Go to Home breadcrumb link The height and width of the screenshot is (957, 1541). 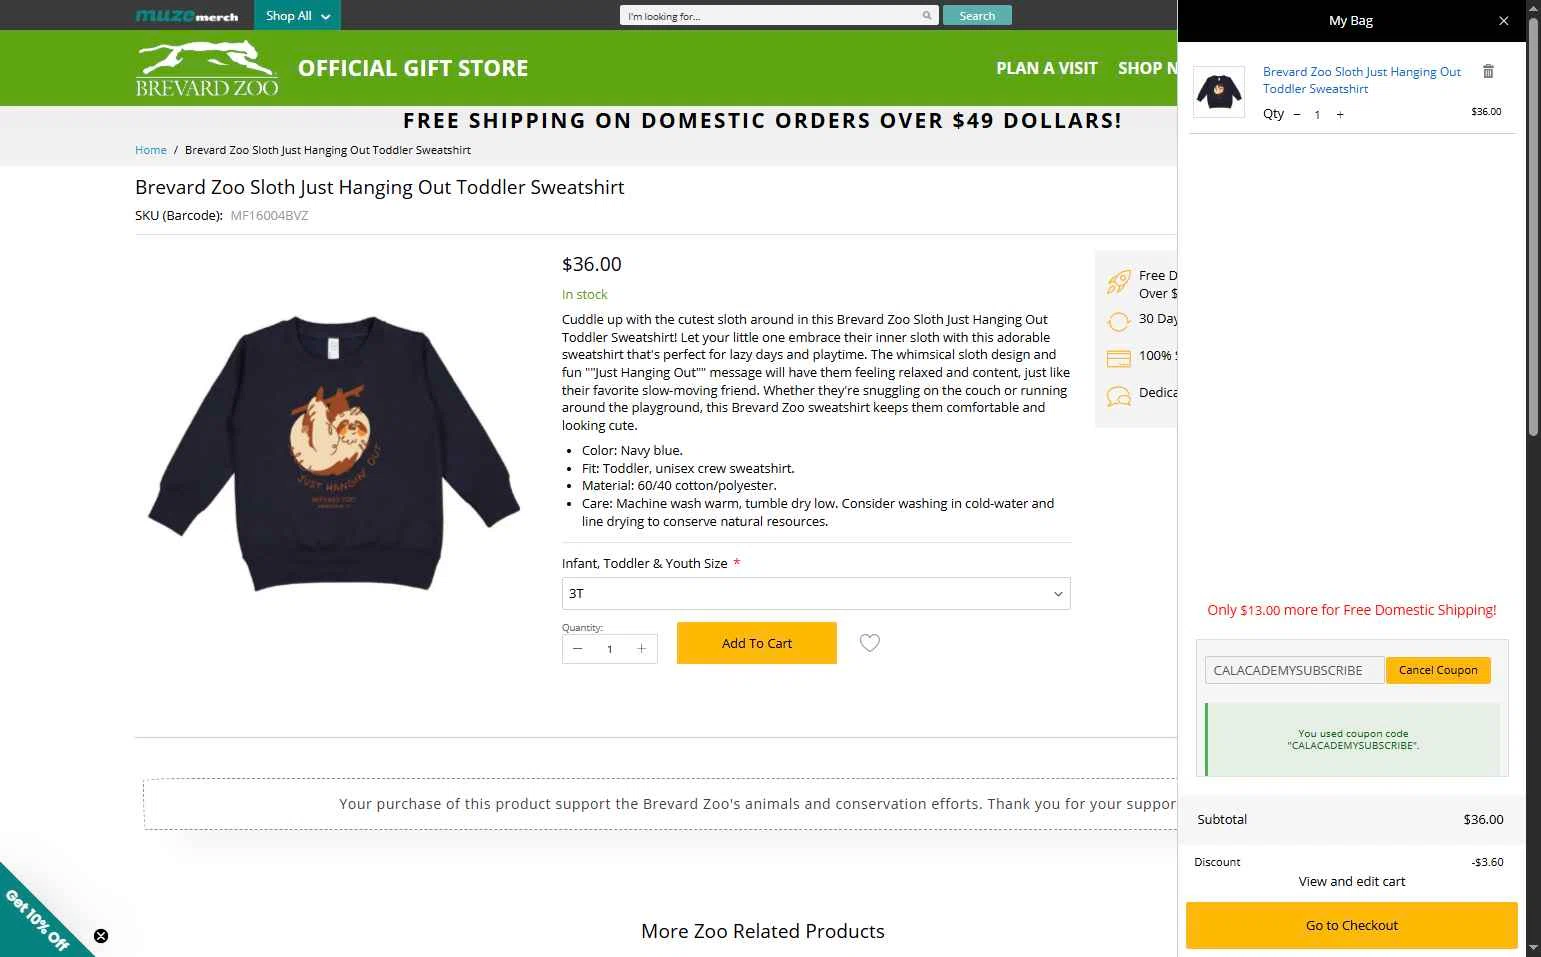click(151, 150)
